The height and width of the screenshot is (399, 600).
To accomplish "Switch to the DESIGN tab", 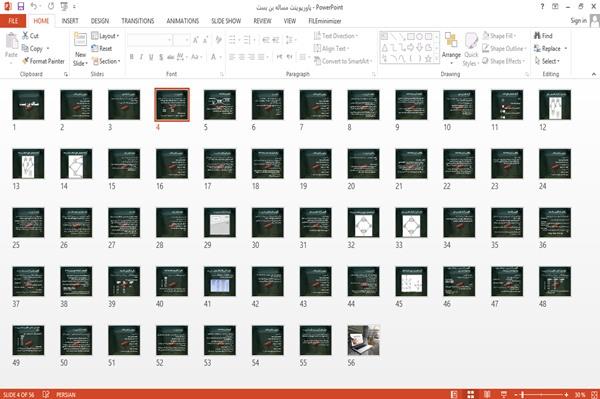I will pyautogui.click(x=100, y=21).
